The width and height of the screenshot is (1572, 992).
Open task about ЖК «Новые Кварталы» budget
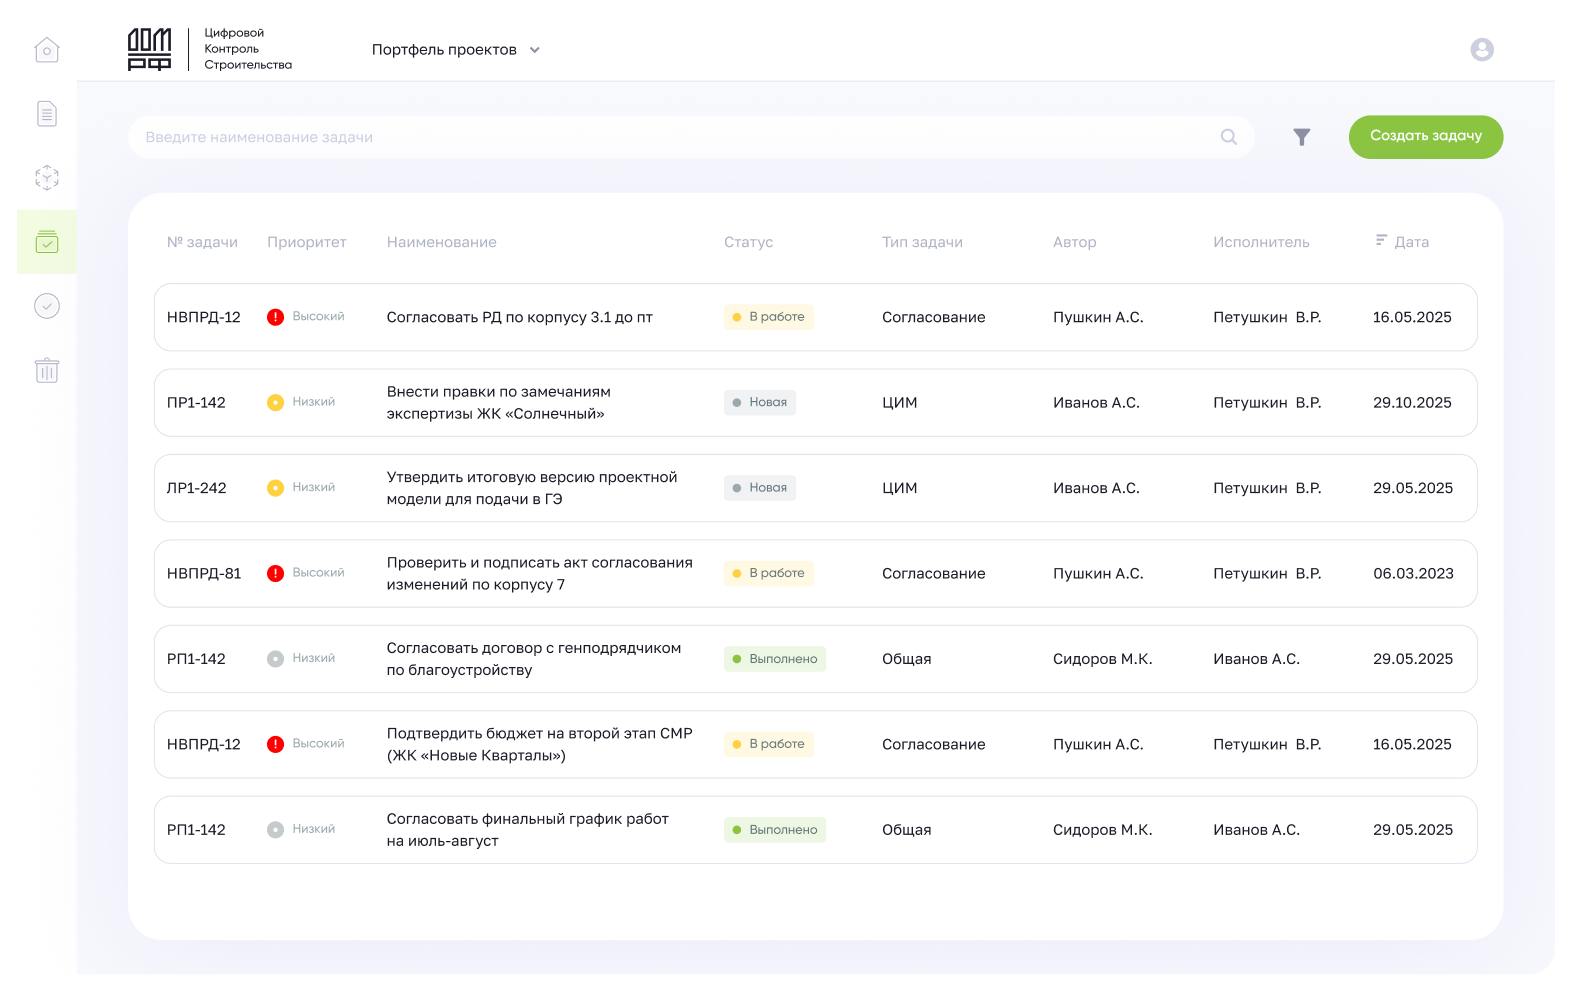(x=539, y=744)
